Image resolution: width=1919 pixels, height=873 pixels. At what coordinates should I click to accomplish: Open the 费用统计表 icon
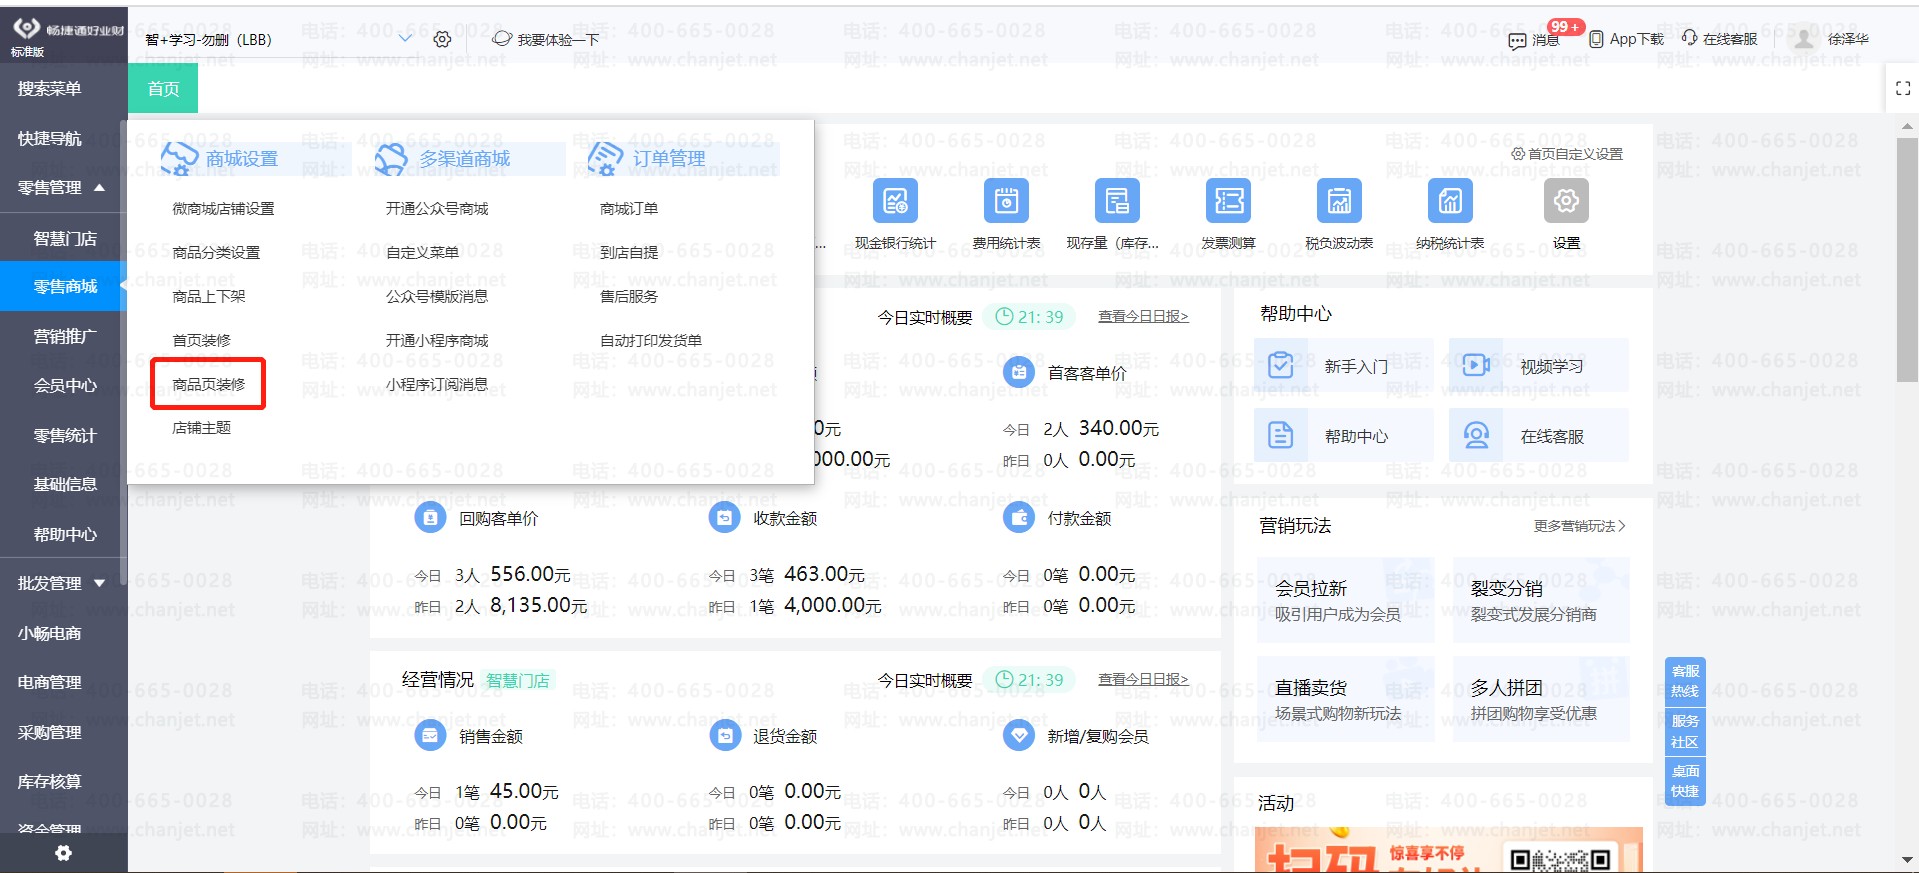1006,202
